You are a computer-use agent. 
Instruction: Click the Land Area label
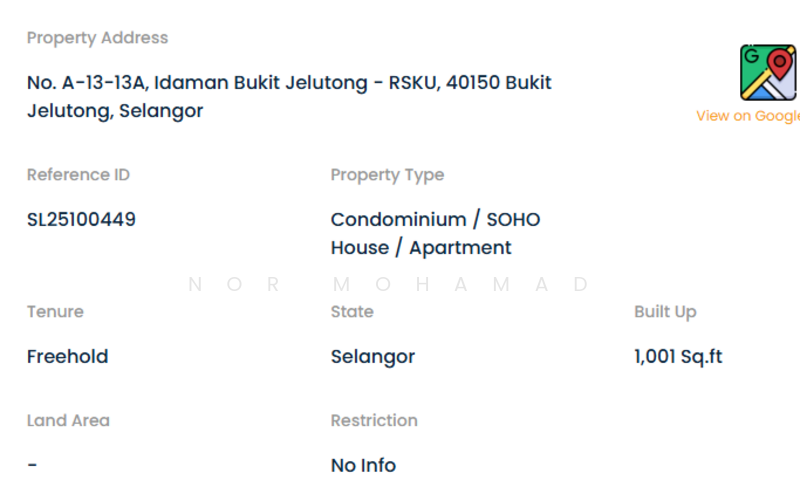click(x=68, y=421)
